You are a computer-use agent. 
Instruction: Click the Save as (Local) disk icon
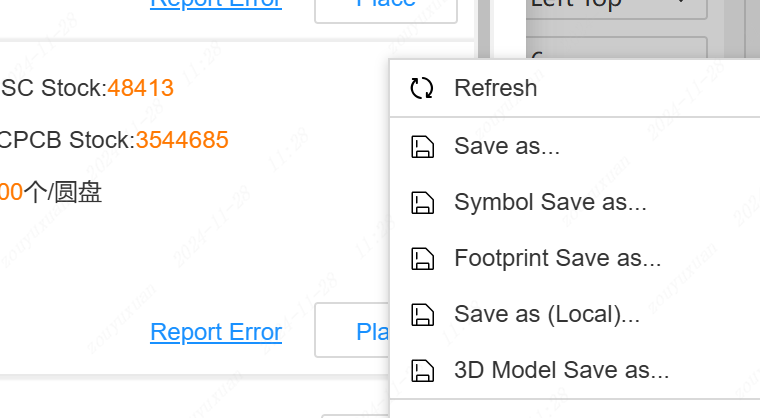(422, 315)
